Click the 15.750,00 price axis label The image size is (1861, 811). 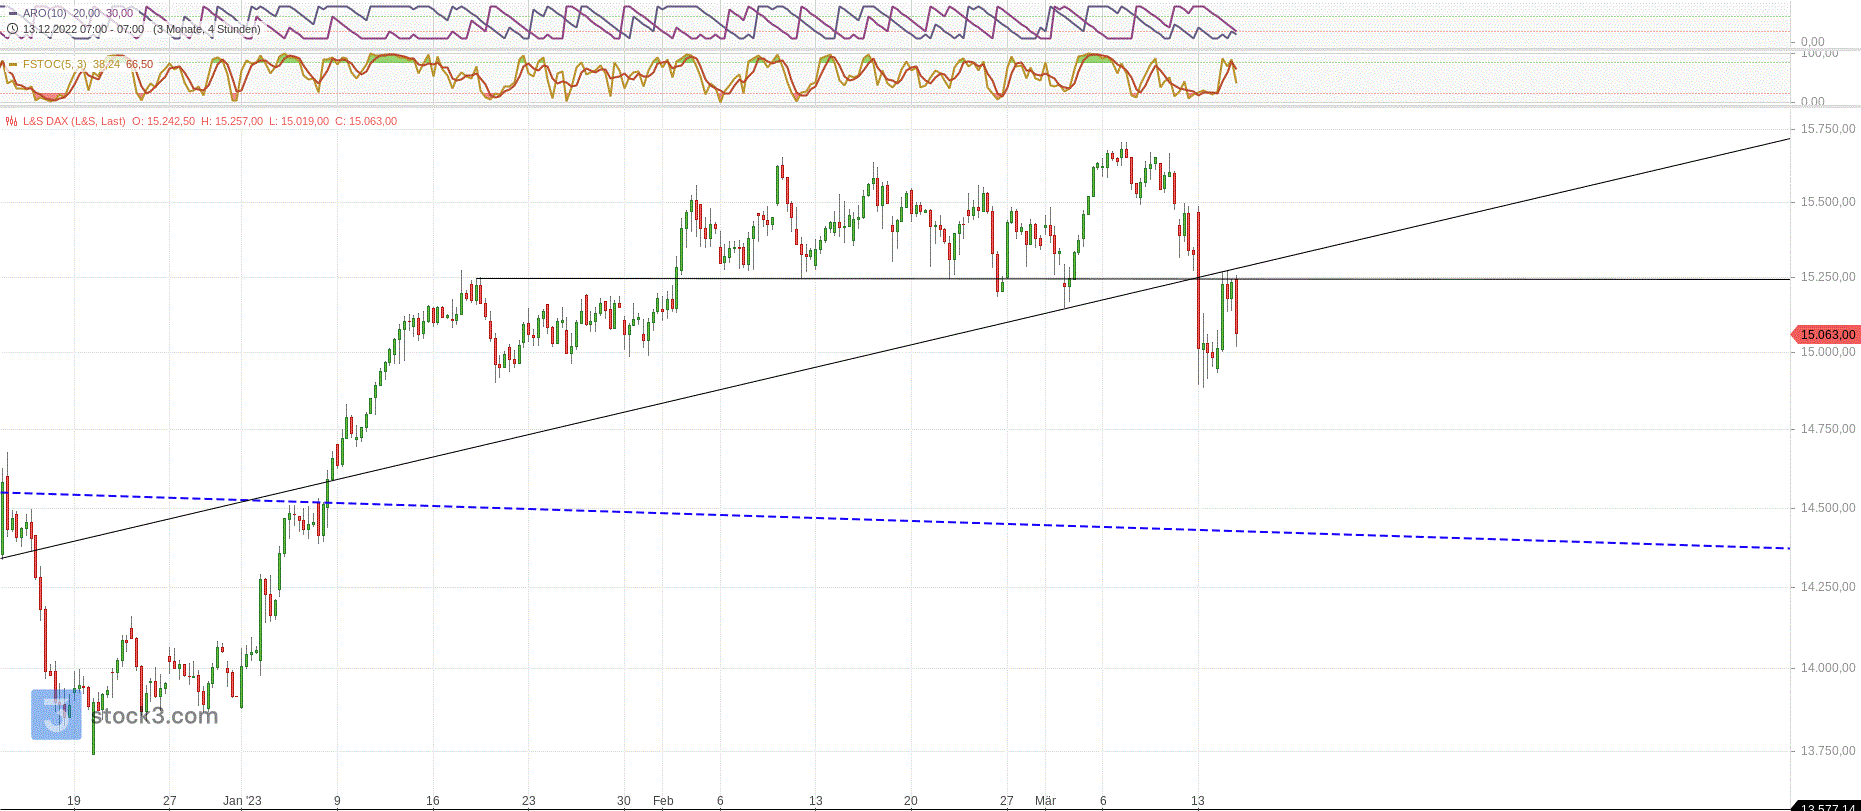point(1828,129)
